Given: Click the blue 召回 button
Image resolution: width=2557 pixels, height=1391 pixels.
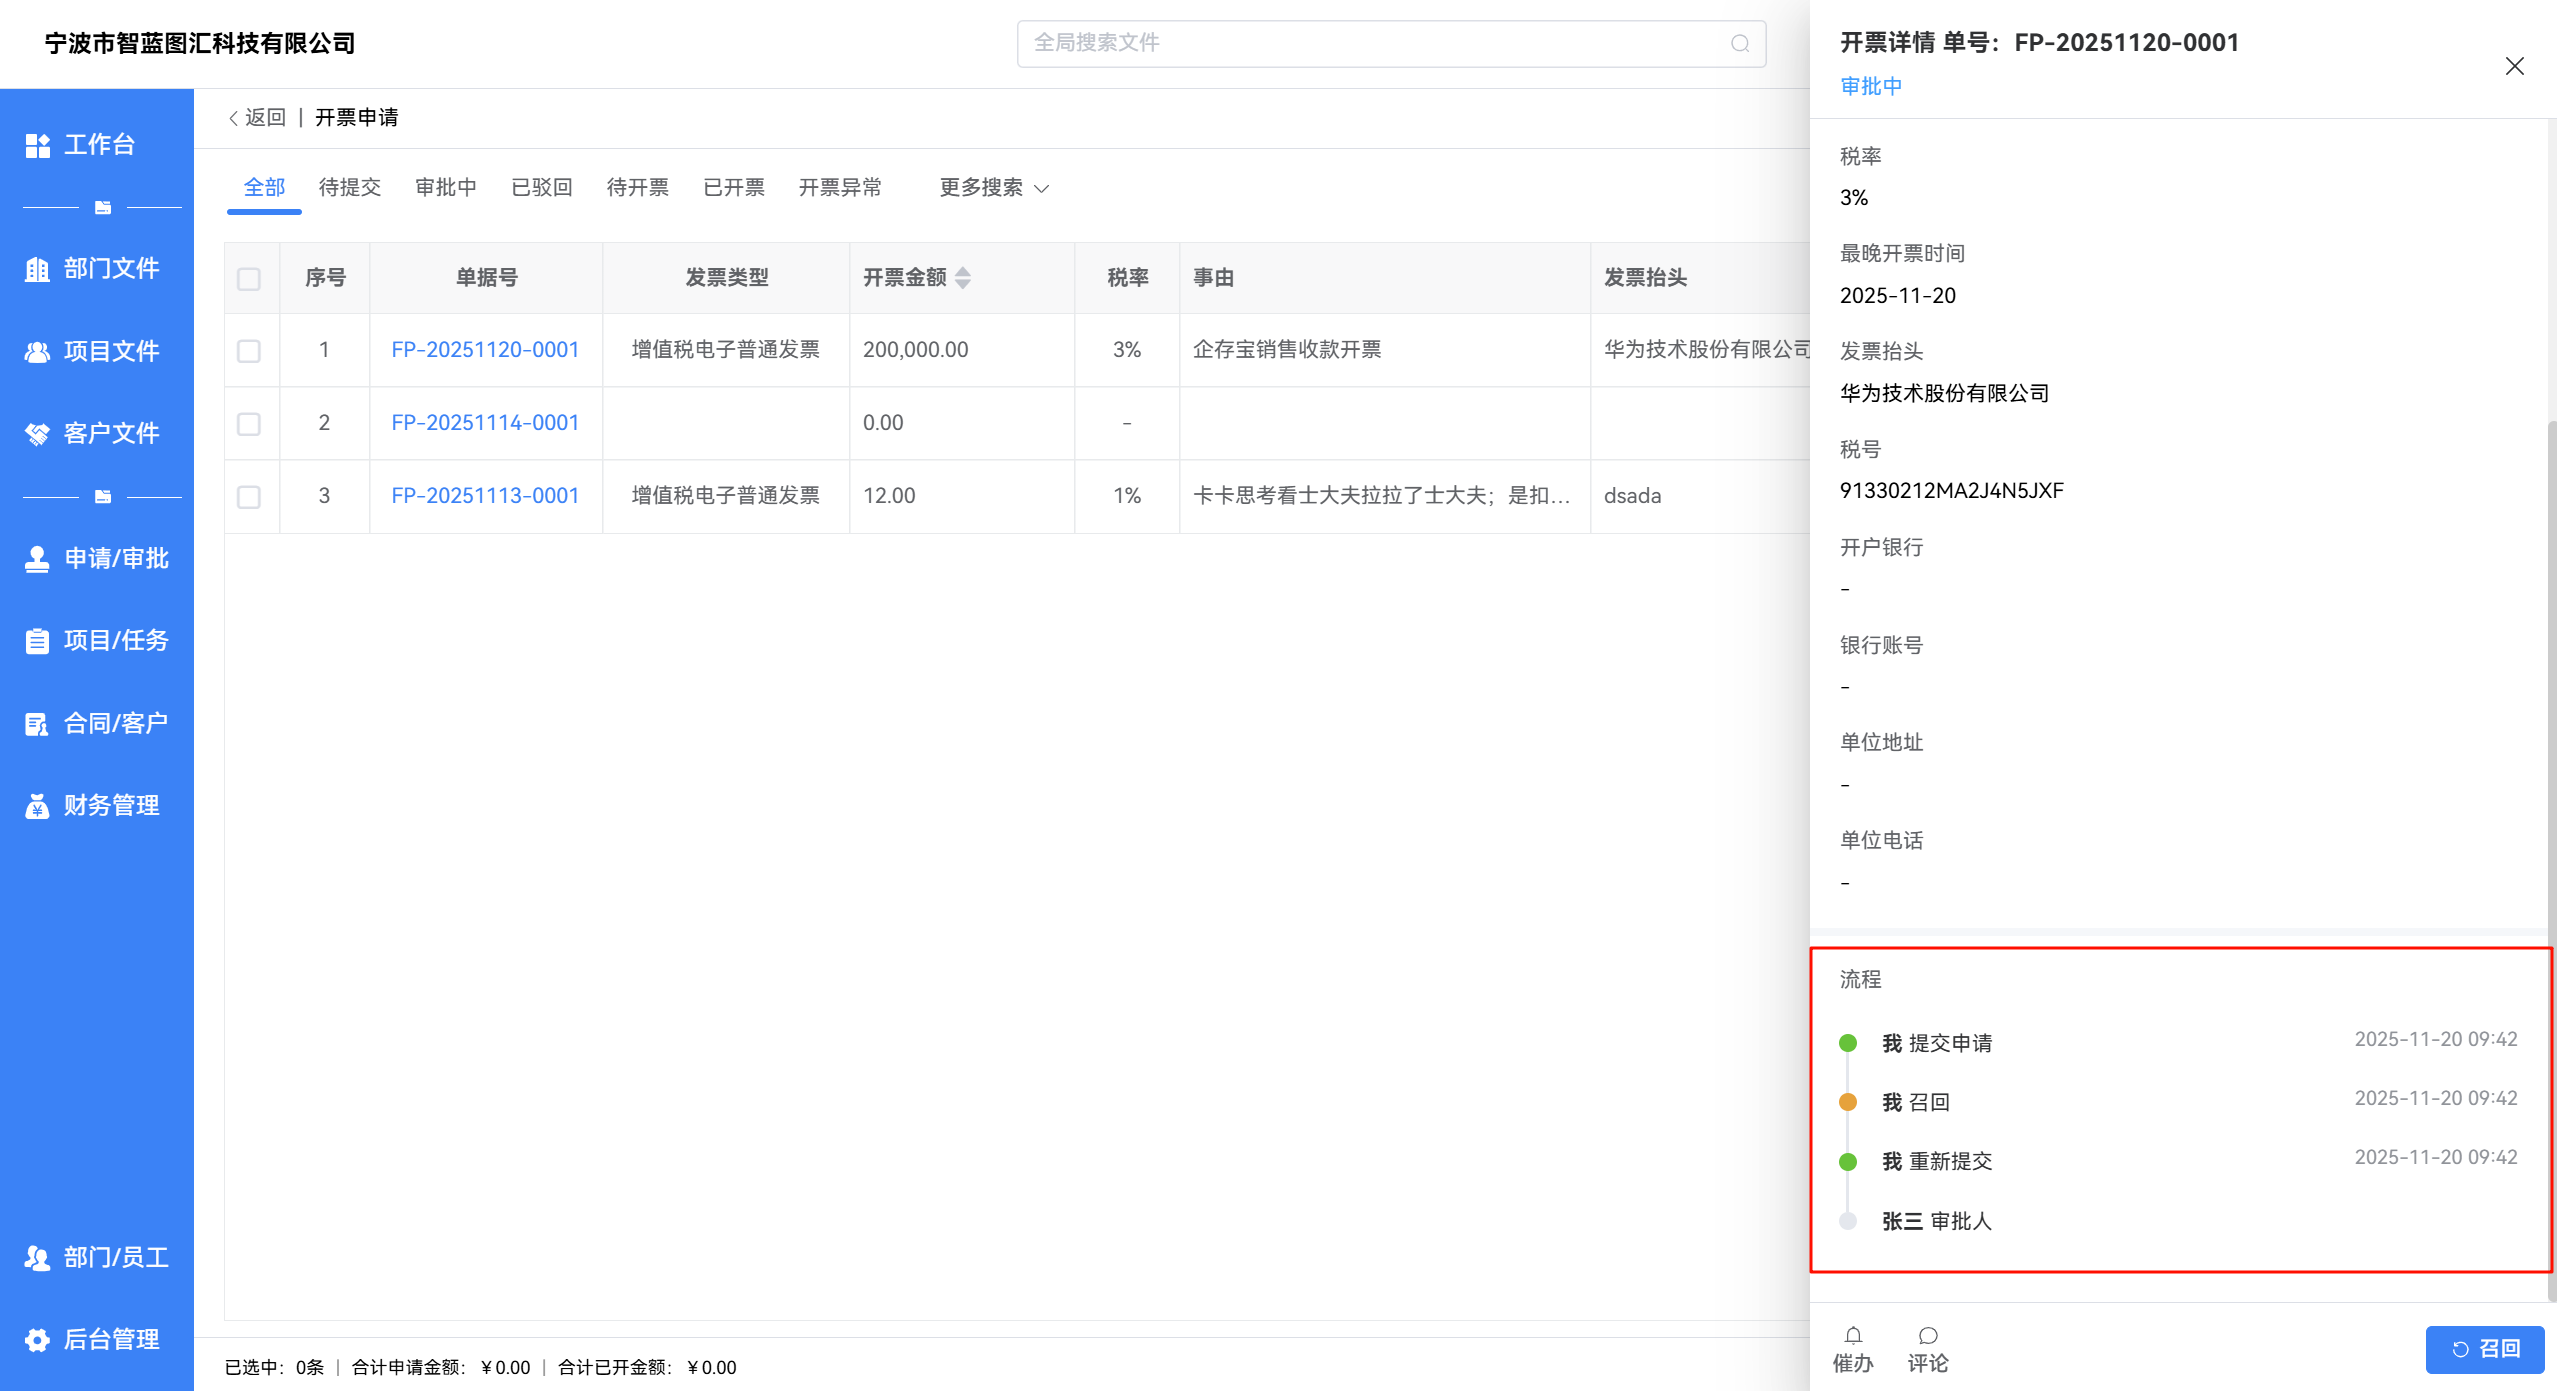Looking at the screenshot, I should [x=2484, y=1349].
